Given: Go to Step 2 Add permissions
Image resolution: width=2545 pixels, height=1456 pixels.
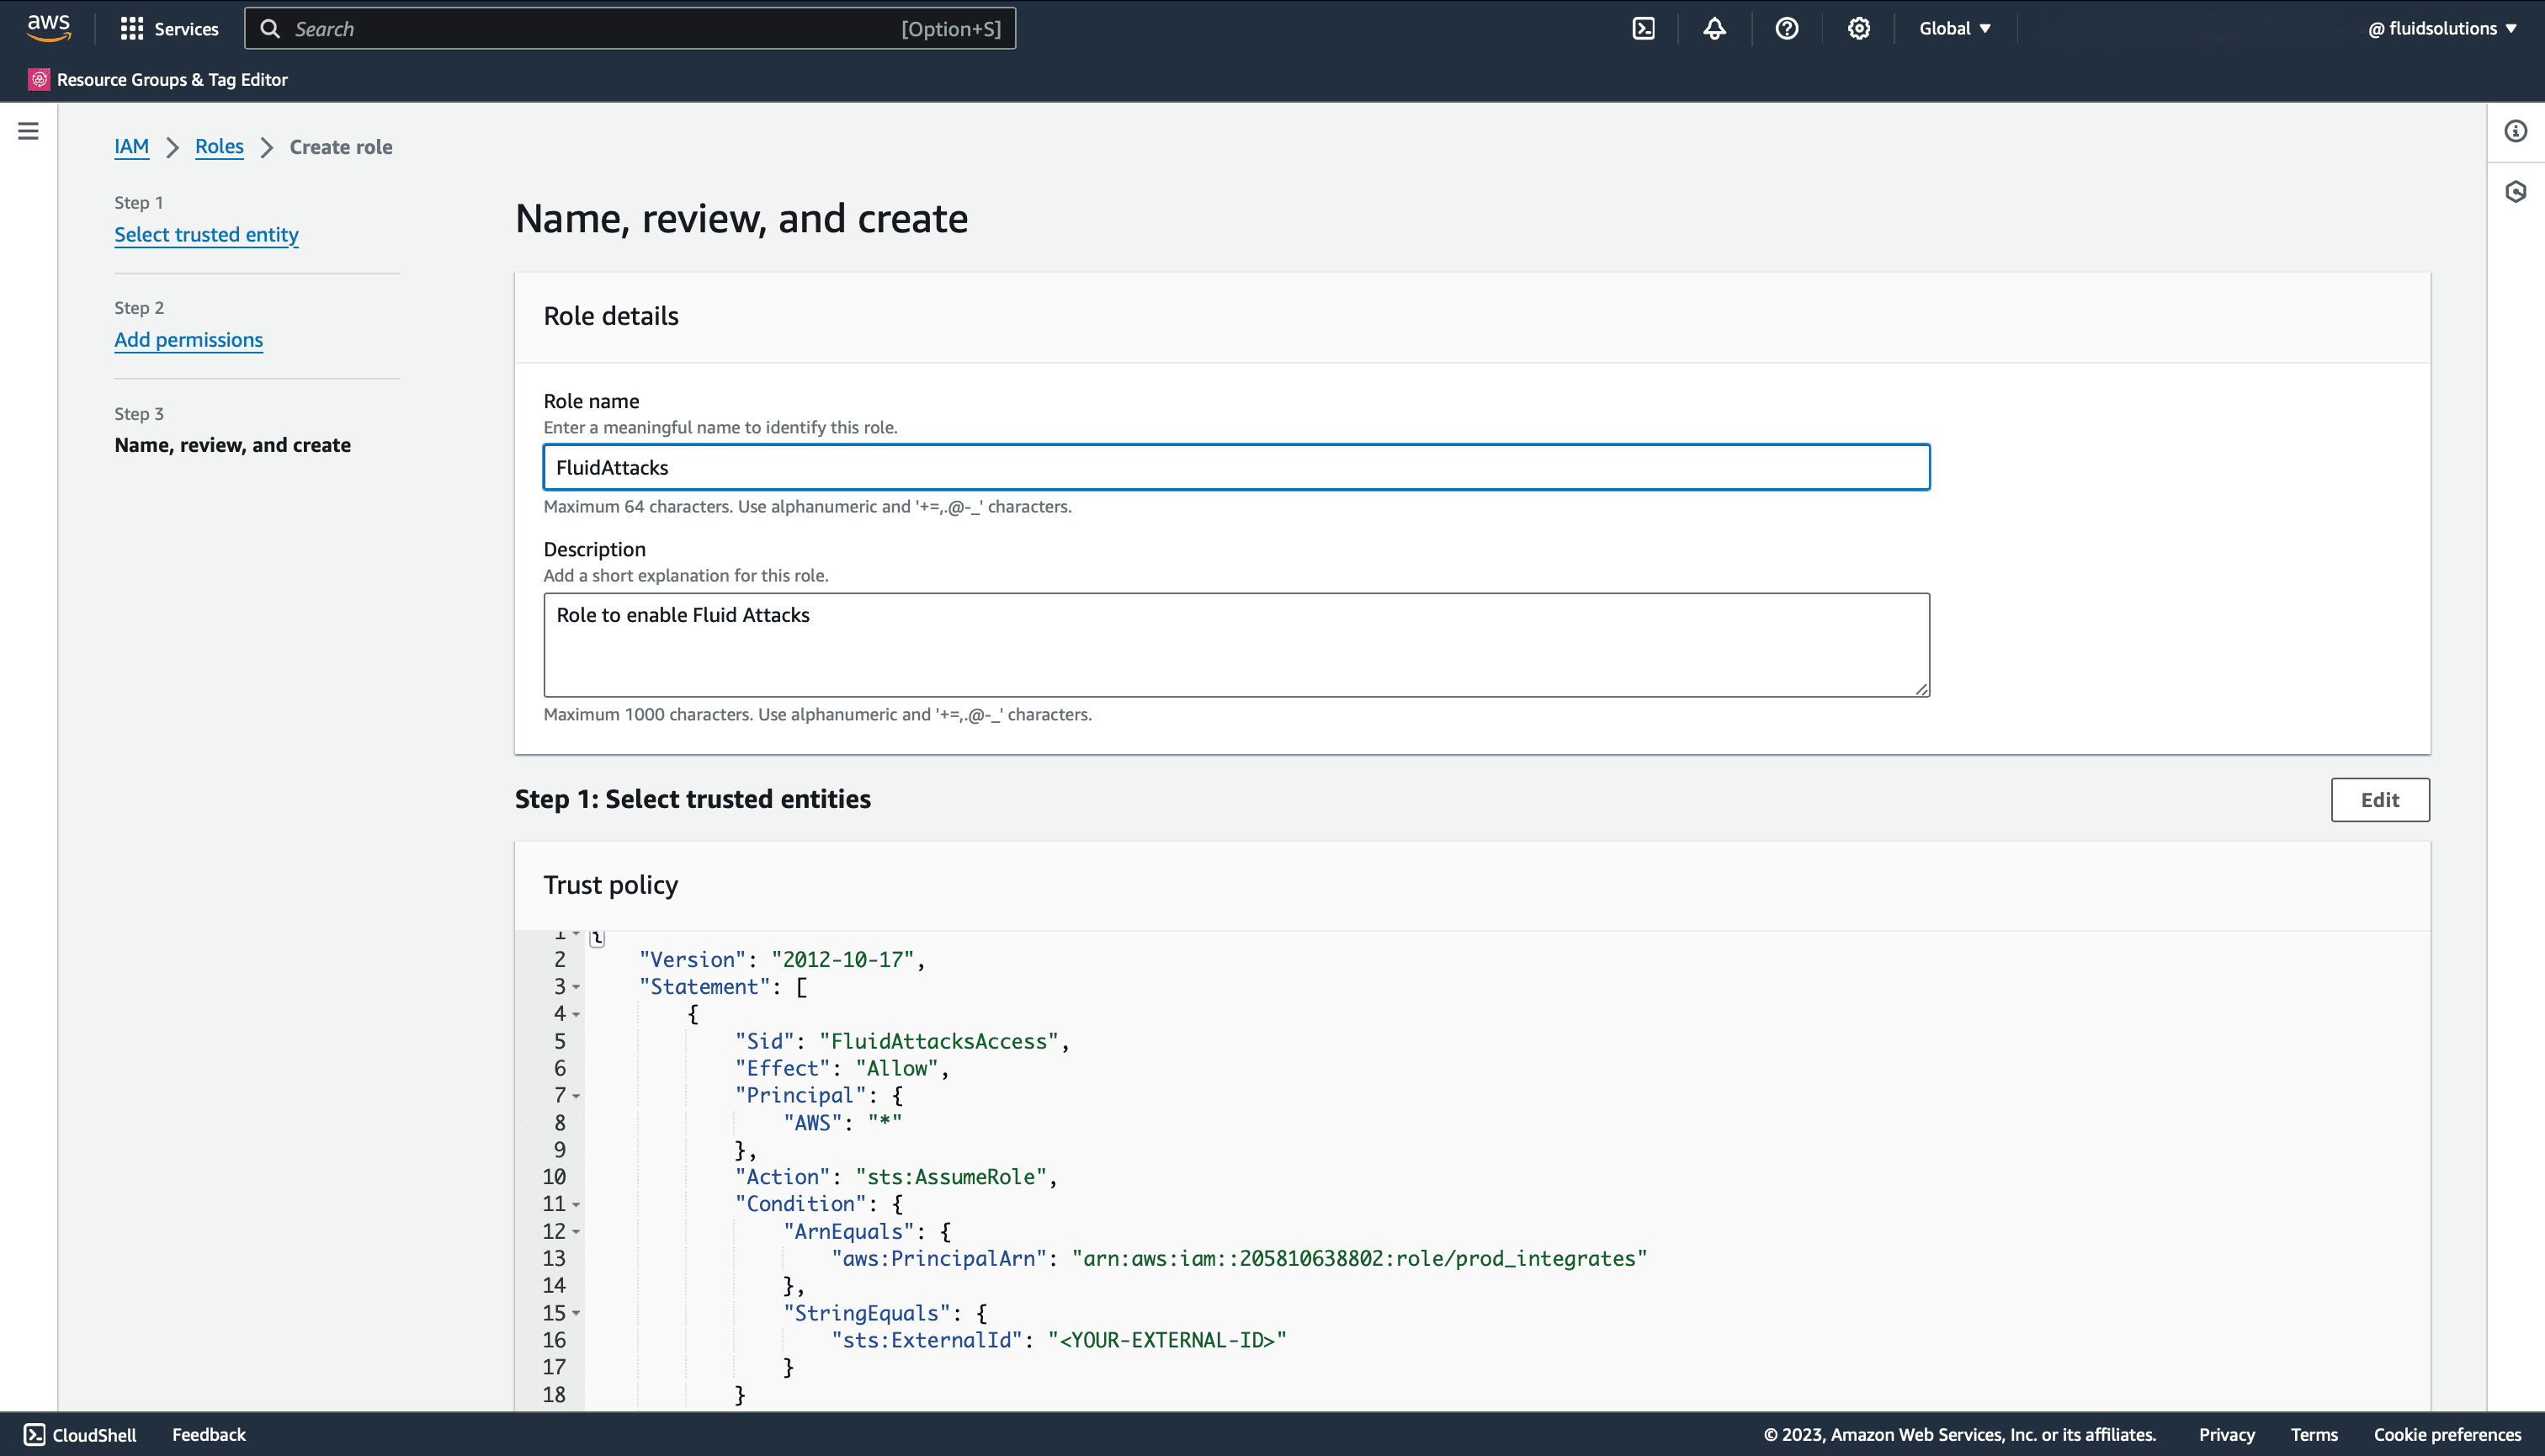Looking at the screenshot, I should pos(188,340).
